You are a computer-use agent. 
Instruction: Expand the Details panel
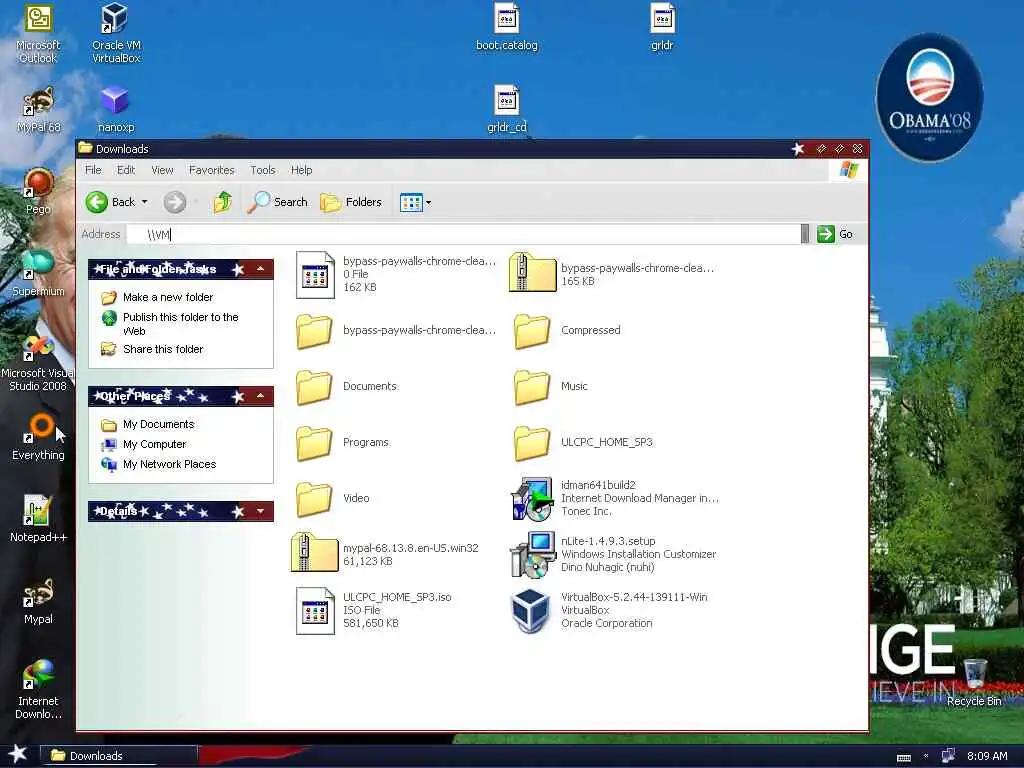pos(261,511)
